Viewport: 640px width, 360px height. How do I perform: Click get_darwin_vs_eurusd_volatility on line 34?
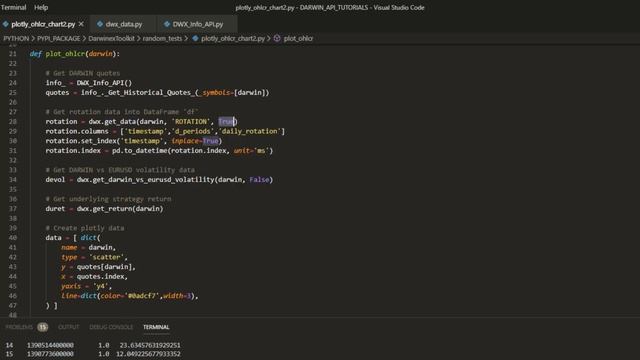[153, 180]
